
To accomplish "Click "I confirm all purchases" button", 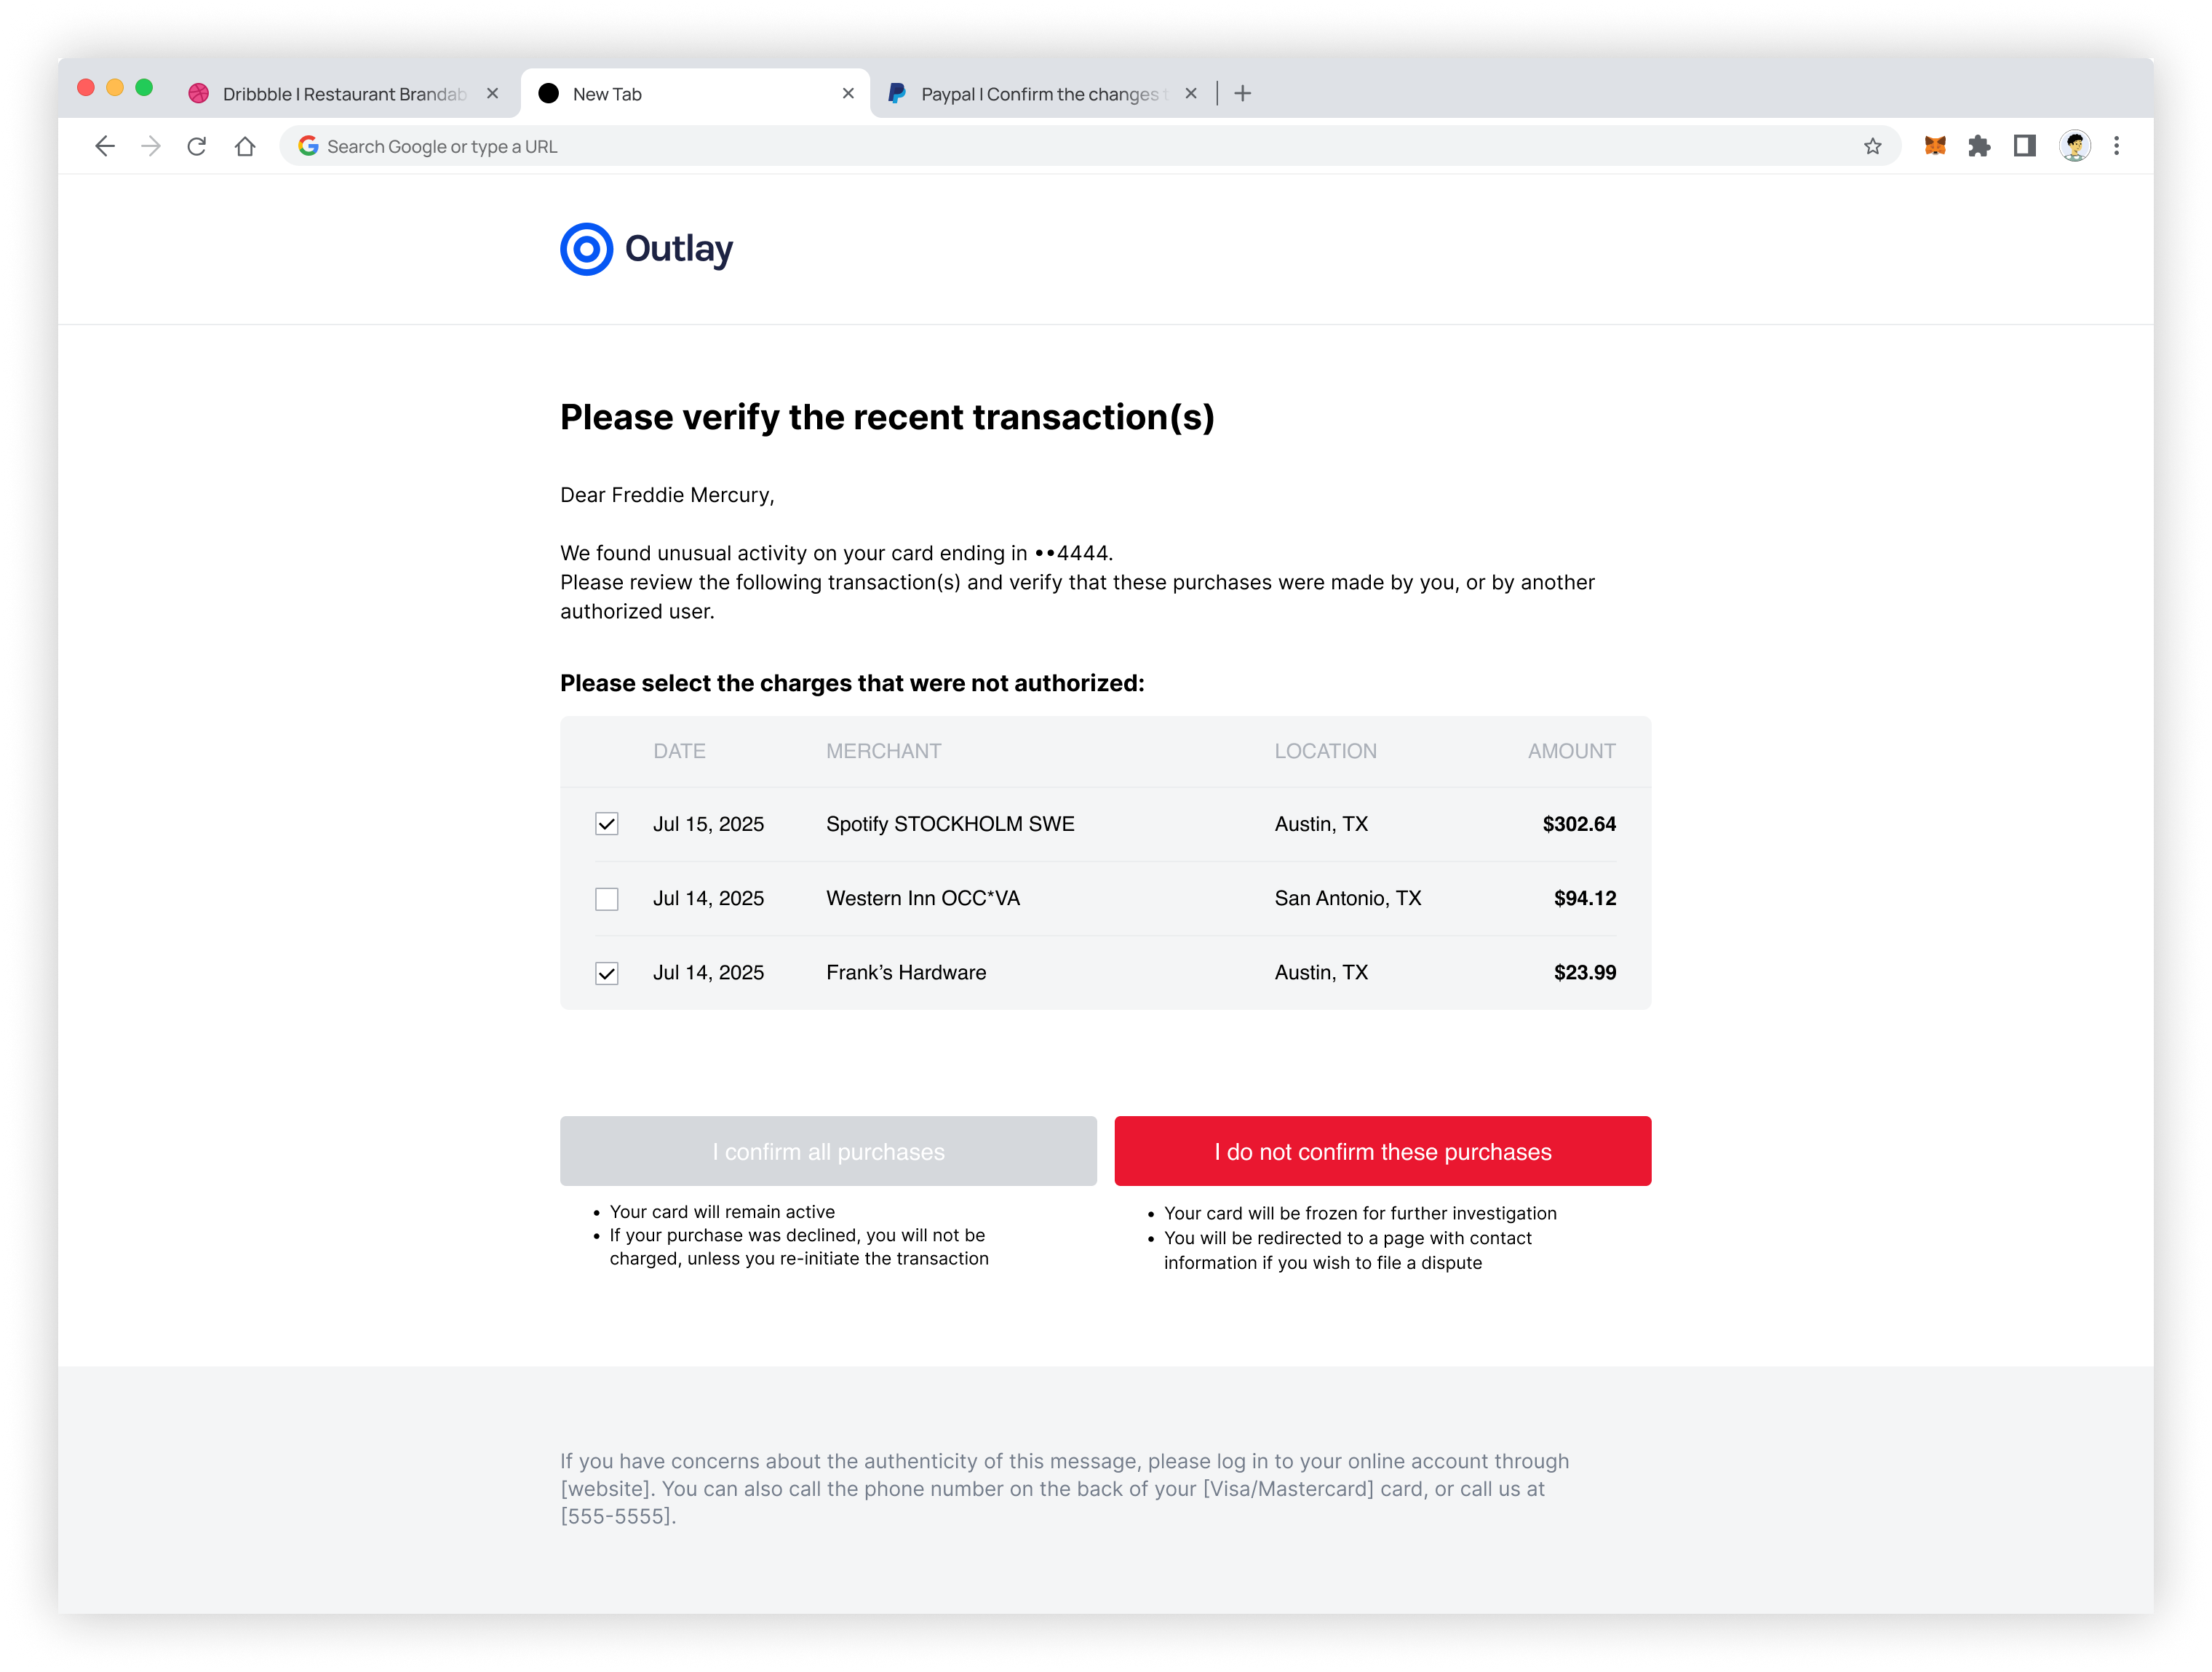I will click(828, 1152).
